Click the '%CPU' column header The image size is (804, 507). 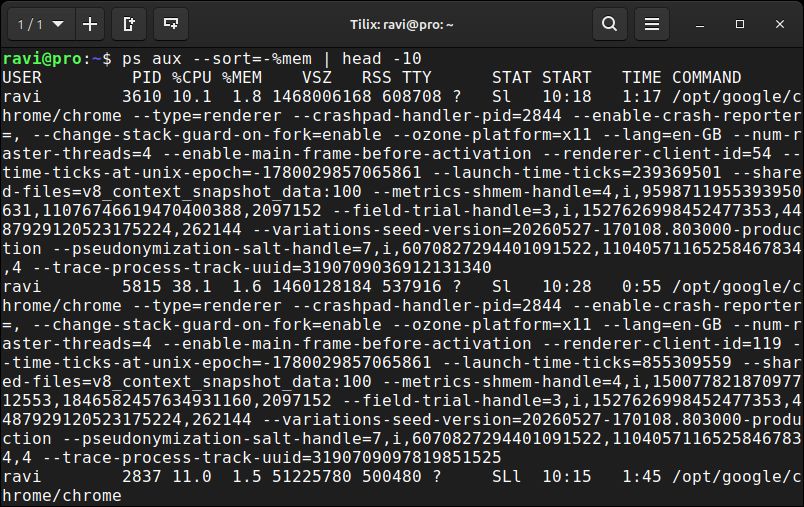192,78
